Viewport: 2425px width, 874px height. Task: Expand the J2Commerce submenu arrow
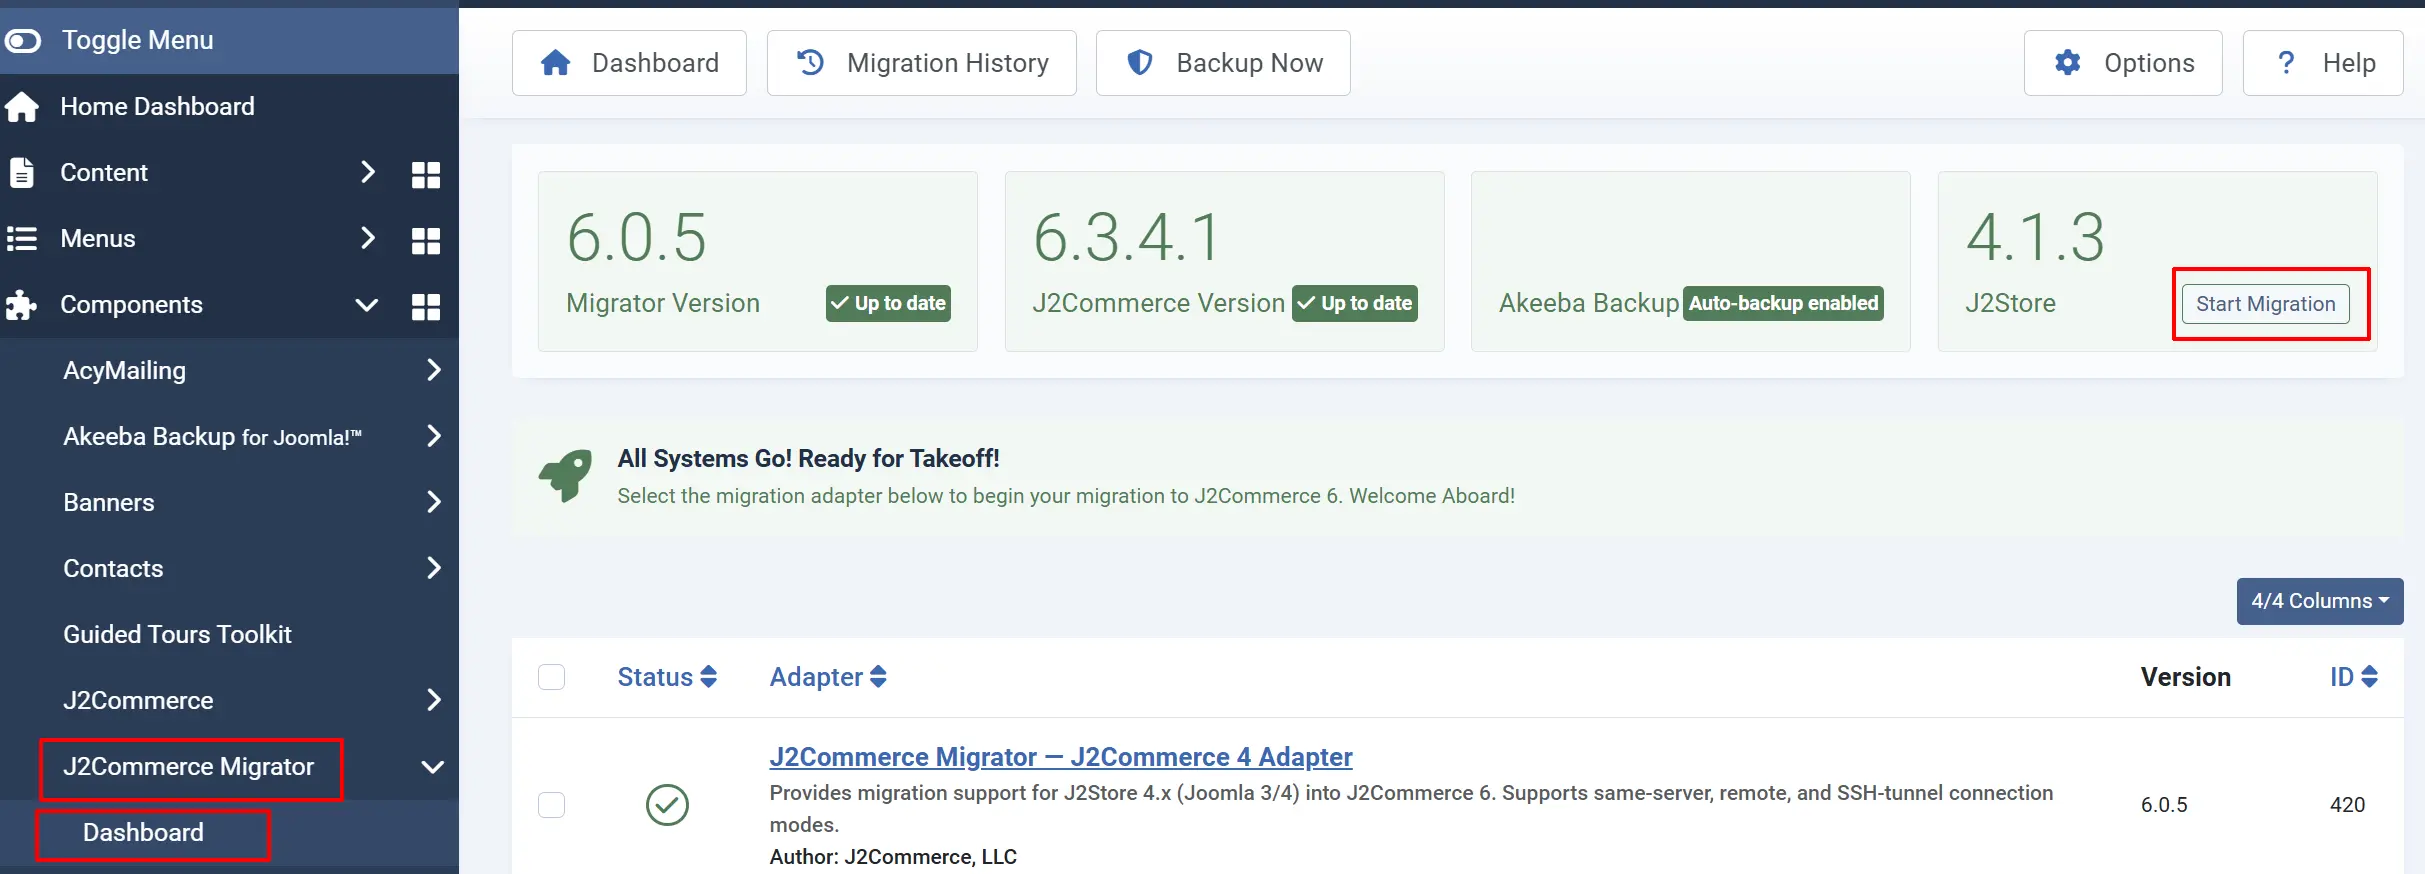(x=434, y=700)
